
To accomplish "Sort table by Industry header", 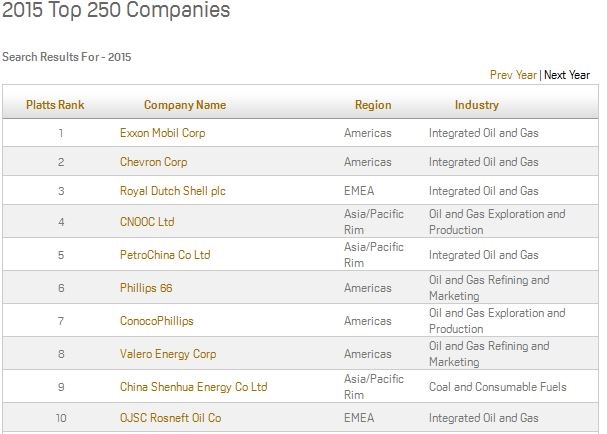I will (477, 105).
